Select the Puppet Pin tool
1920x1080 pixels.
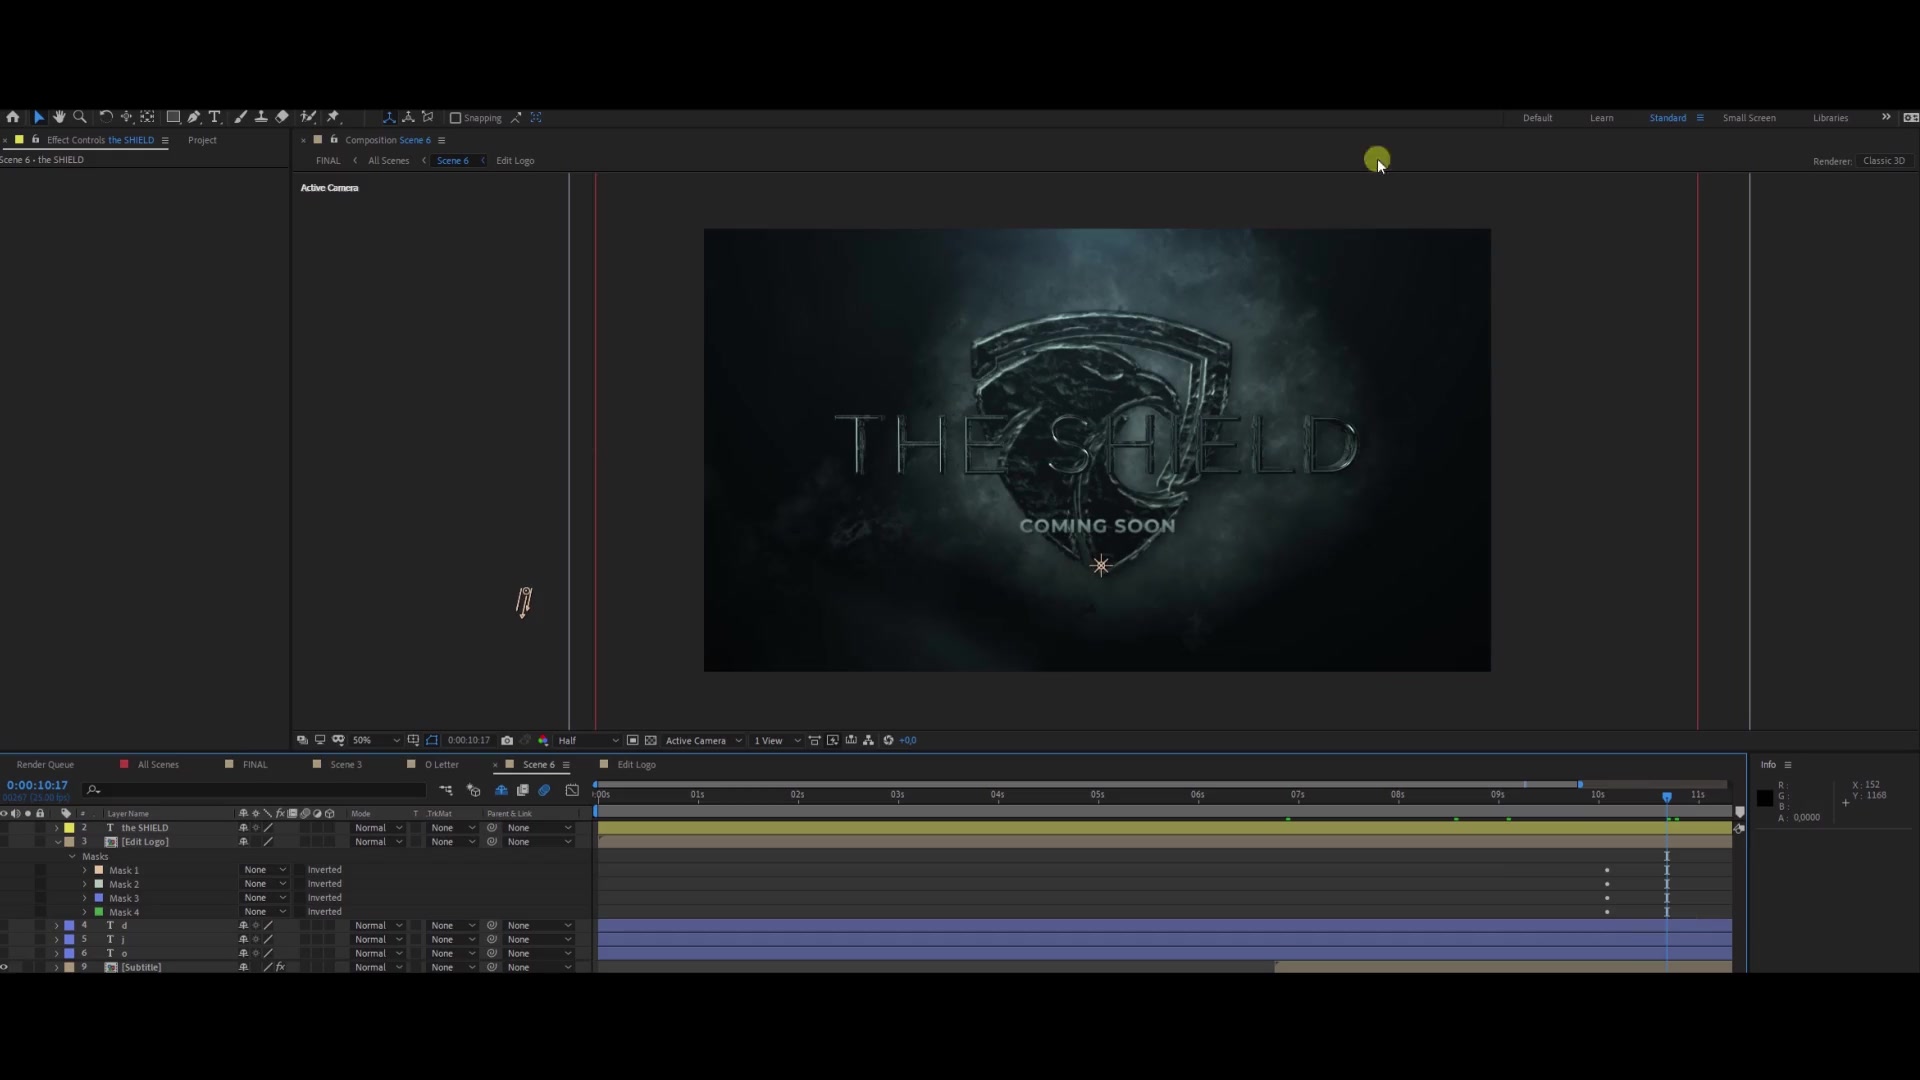[333, 117]
